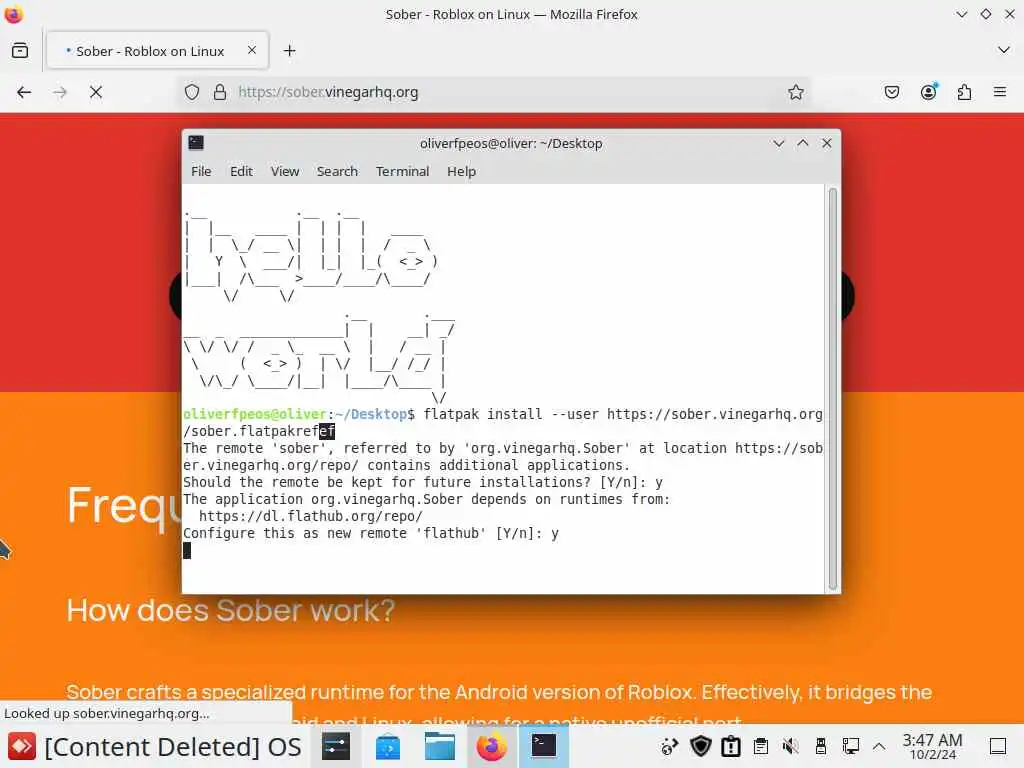Viewport: 1024px width, 768px height.
Task: Open system settings from taskbar
Action: tap(336, 746)
